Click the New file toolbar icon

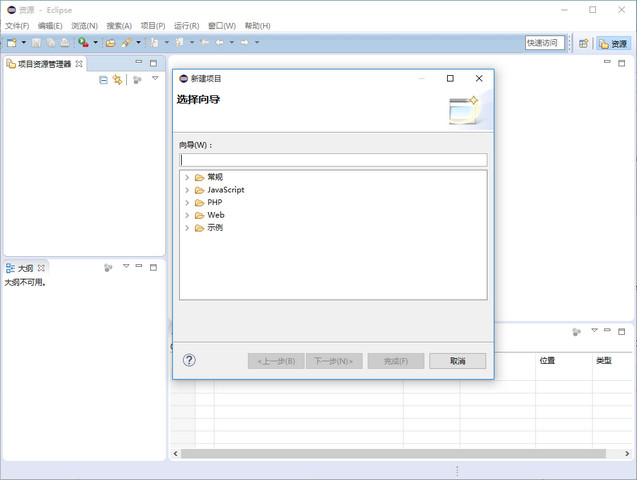tap(11, 43)
